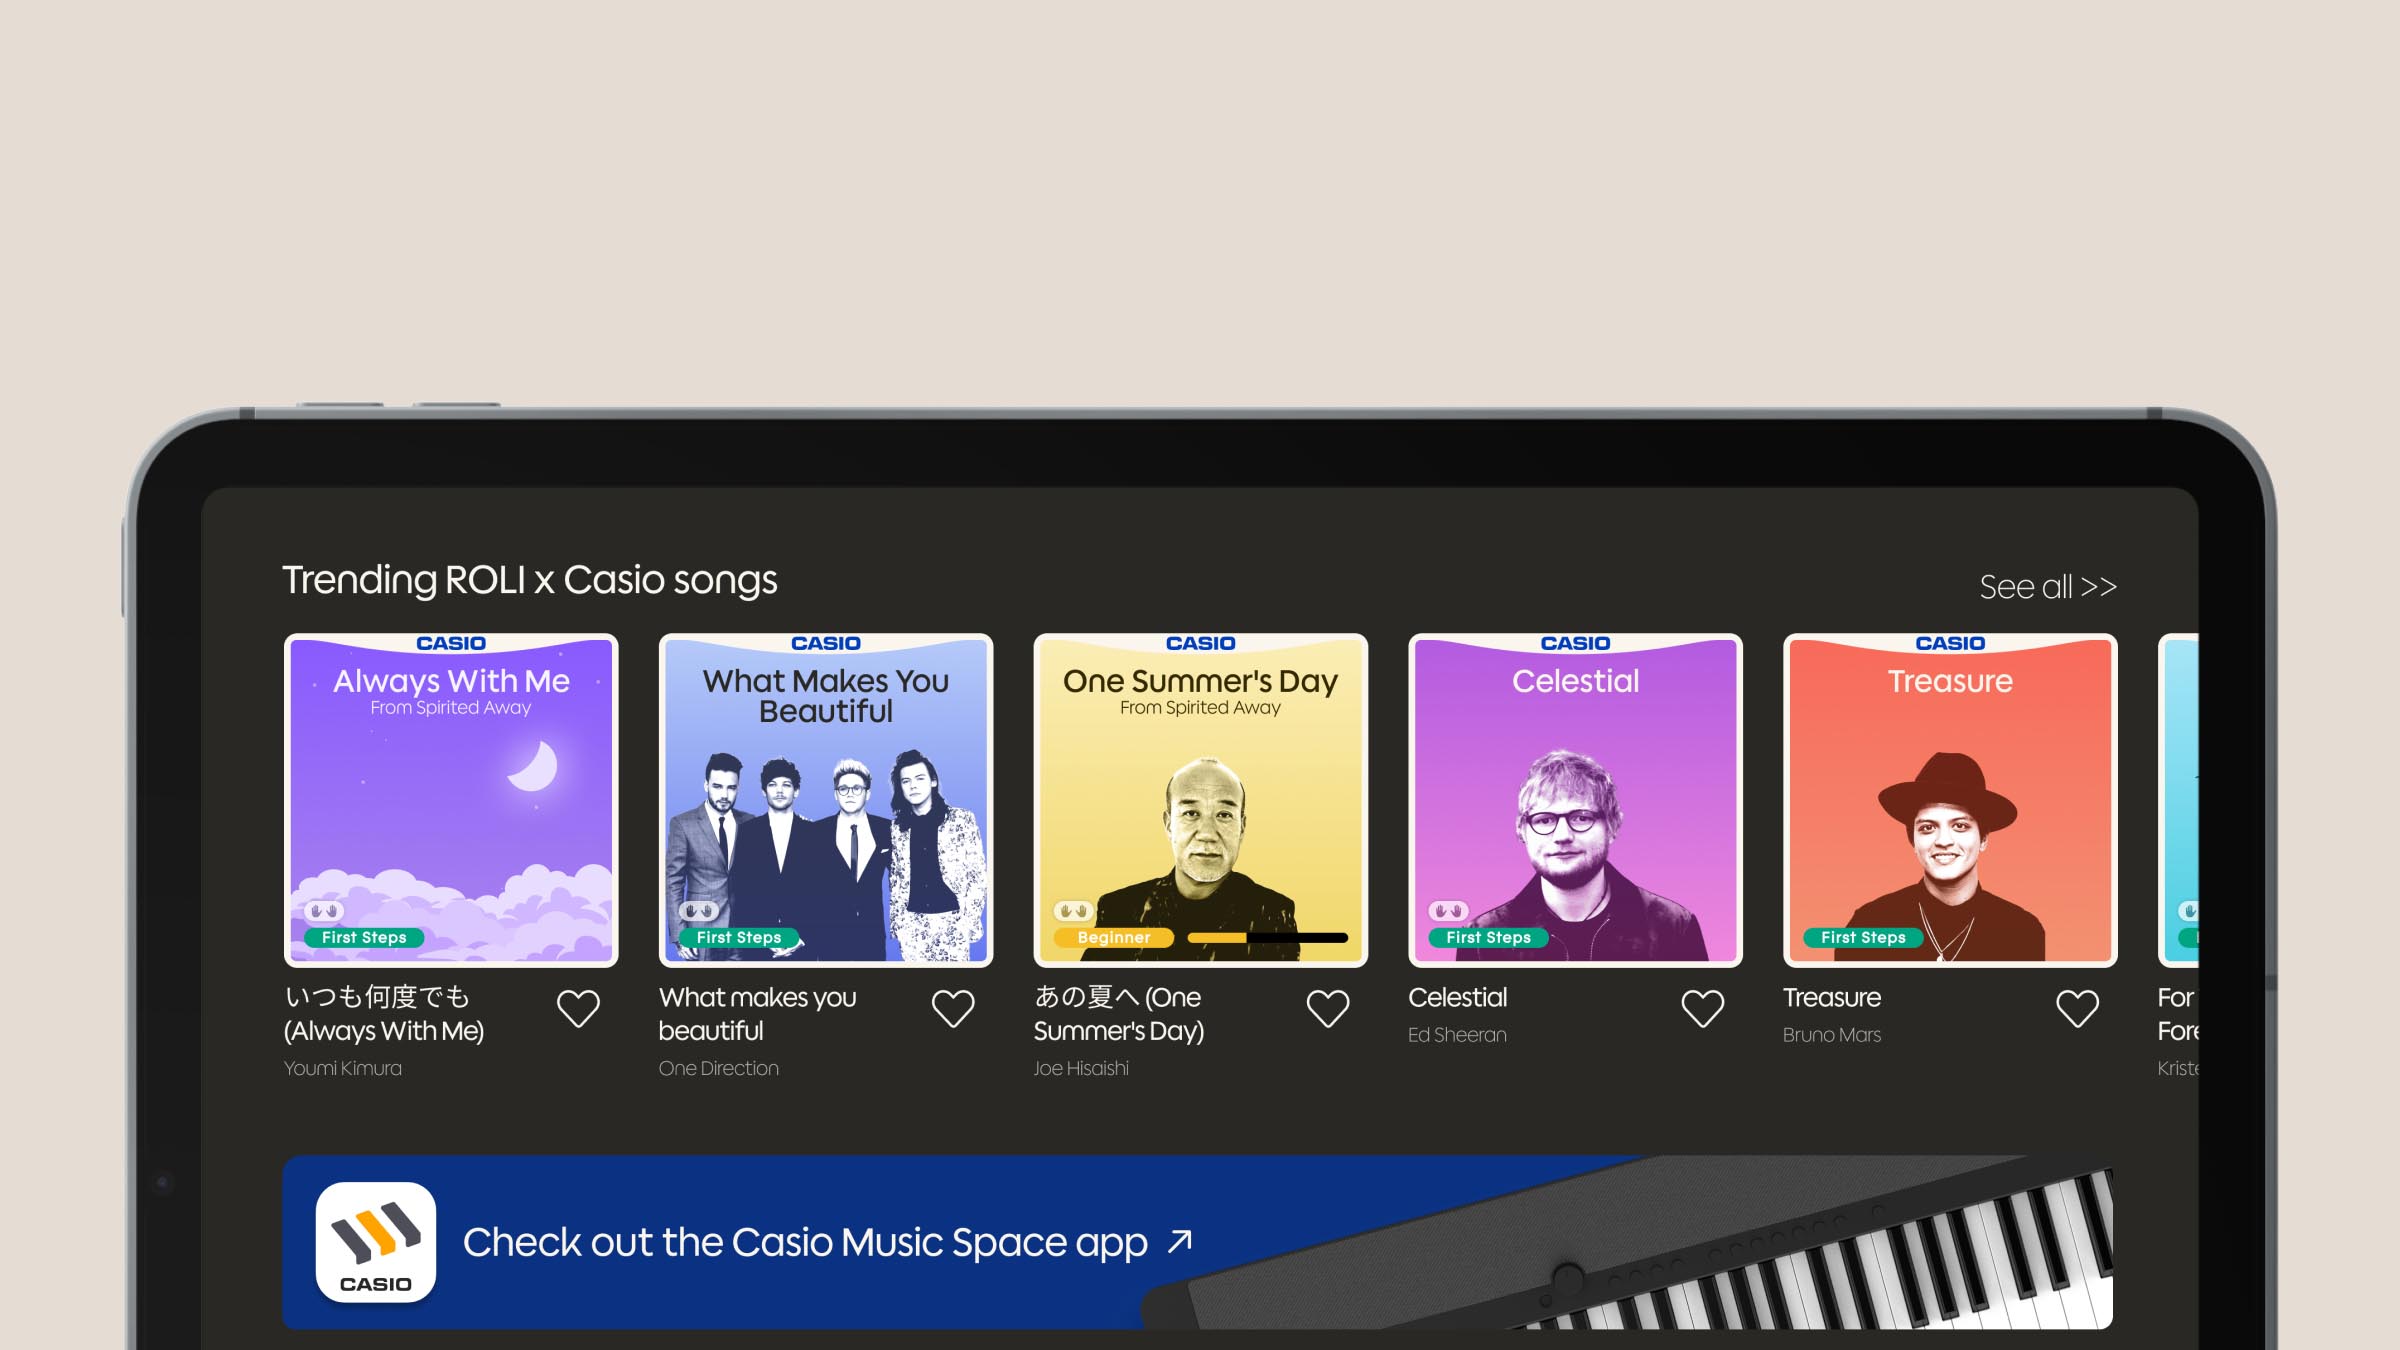Click Casio logo atop Always With Me card

coord(451,643)
